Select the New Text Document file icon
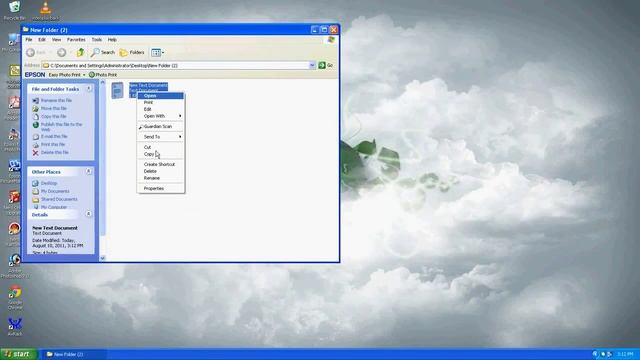Viewport: 640px width, 360px height. point(118,90)
